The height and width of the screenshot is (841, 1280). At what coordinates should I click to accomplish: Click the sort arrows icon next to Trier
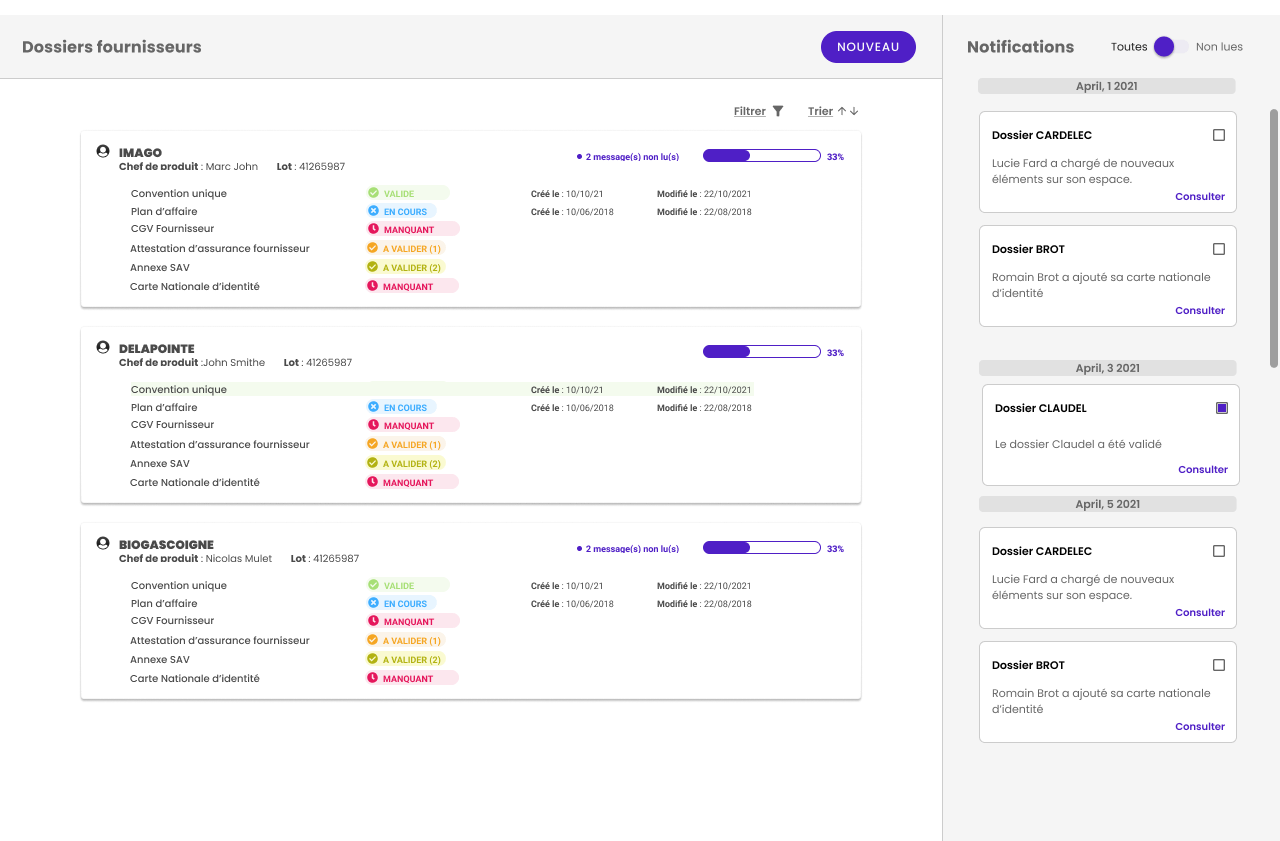(x=848, y=111)
